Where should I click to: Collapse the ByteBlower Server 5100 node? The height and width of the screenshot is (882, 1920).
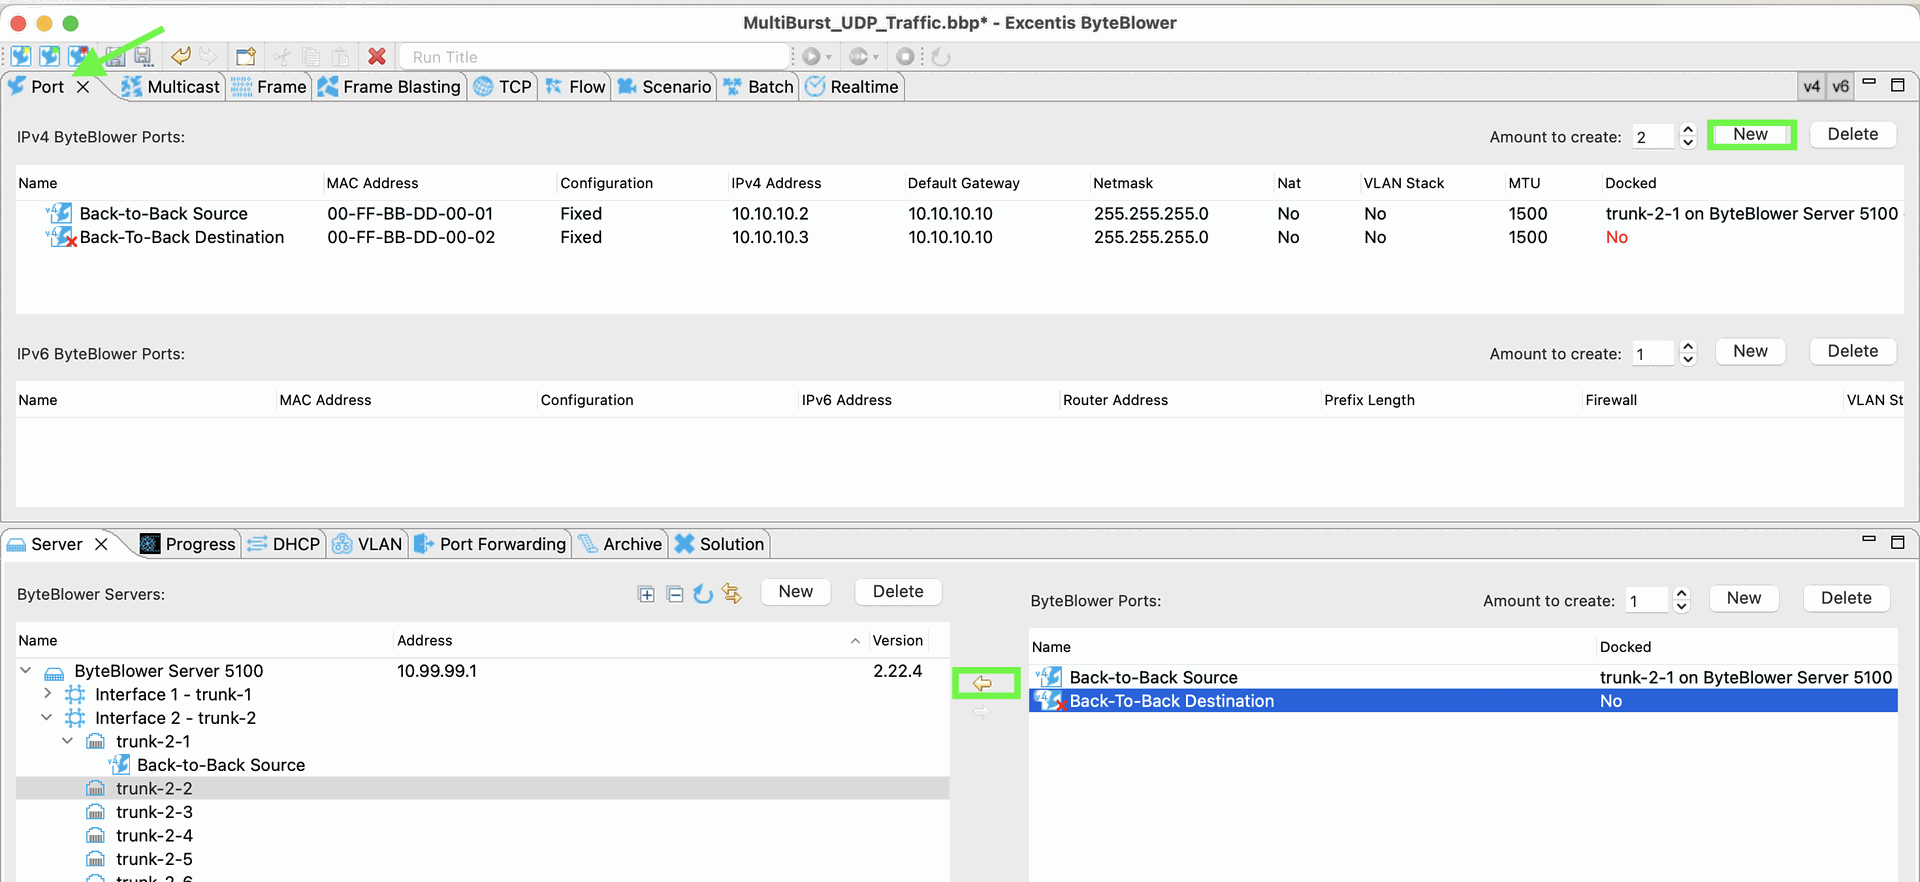[26, 671]
